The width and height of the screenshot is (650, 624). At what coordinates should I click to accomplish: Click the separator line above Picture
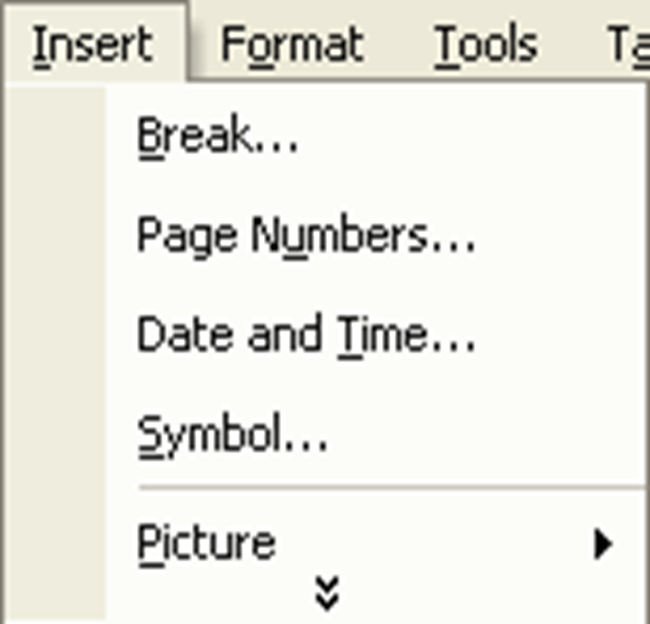tap(392, 488)
